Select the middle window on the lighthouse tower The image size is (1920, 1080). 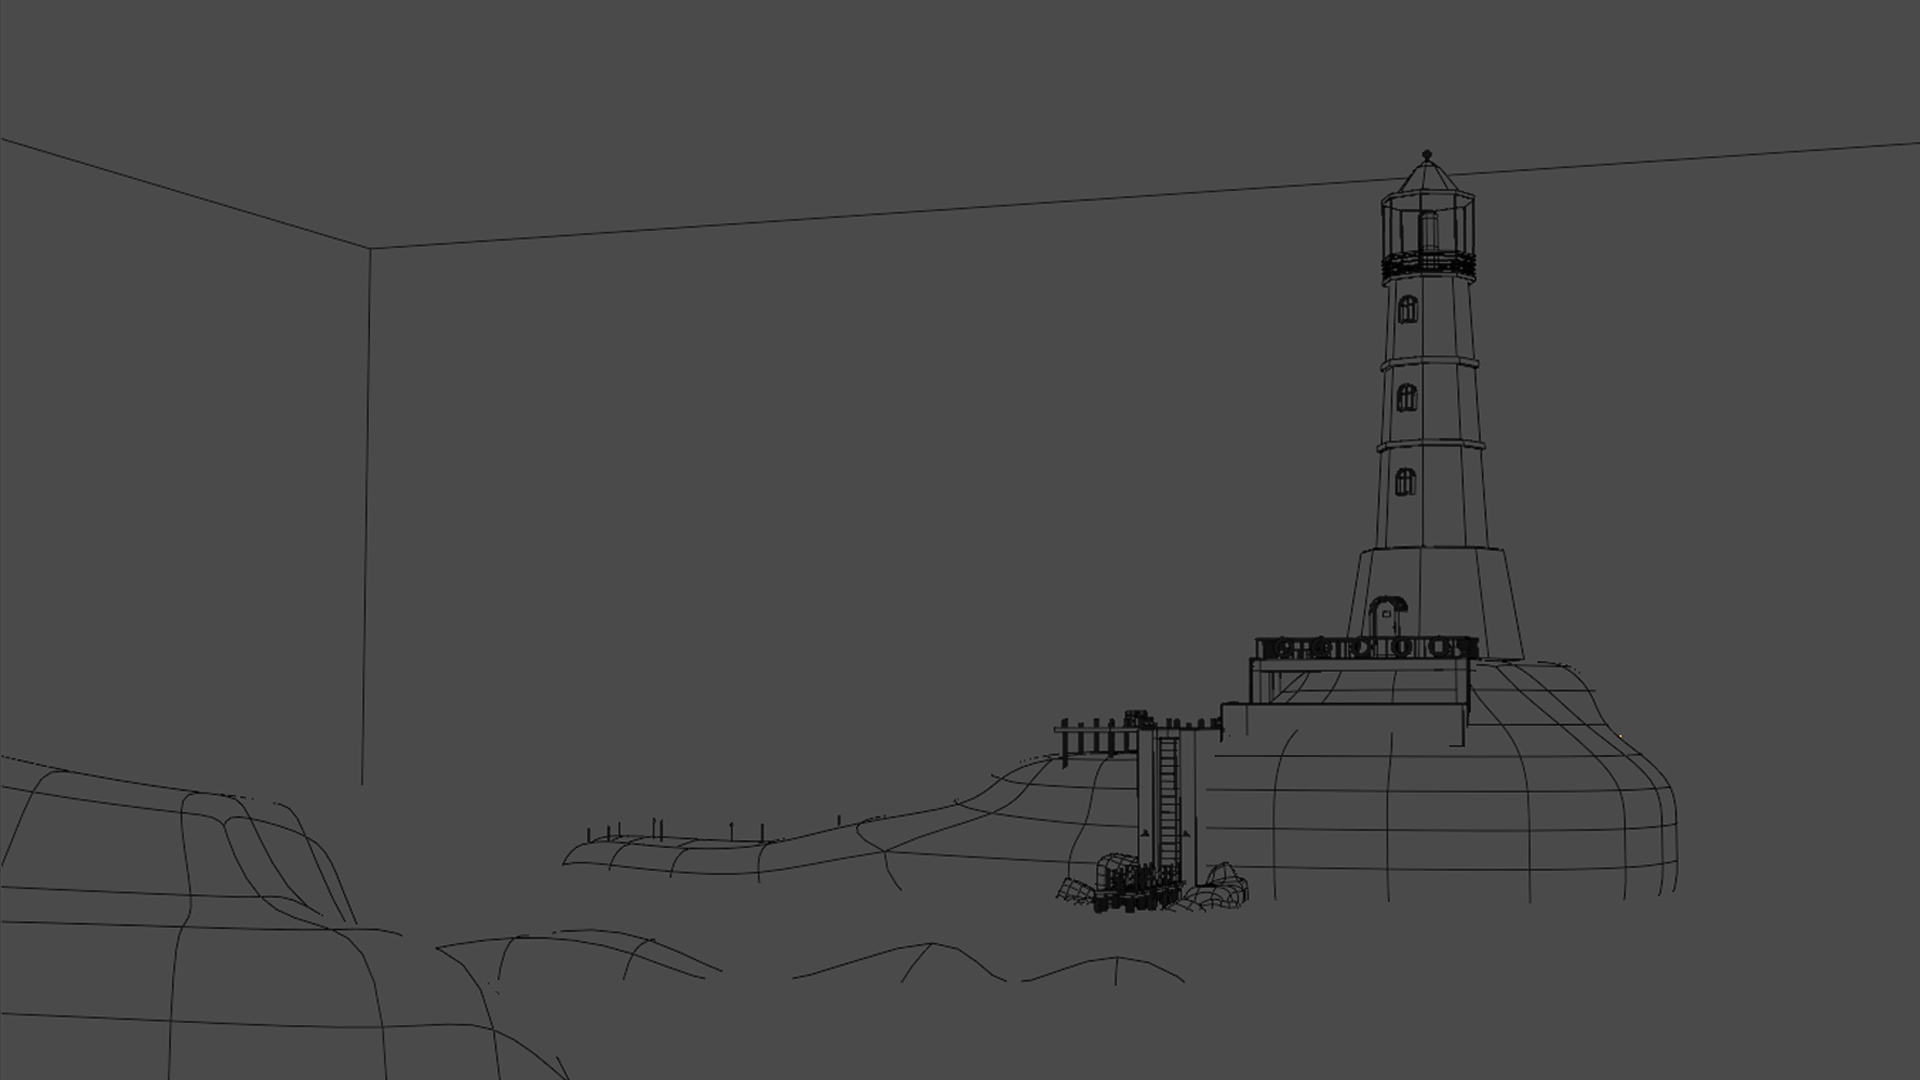click(x=1407, y=398)
